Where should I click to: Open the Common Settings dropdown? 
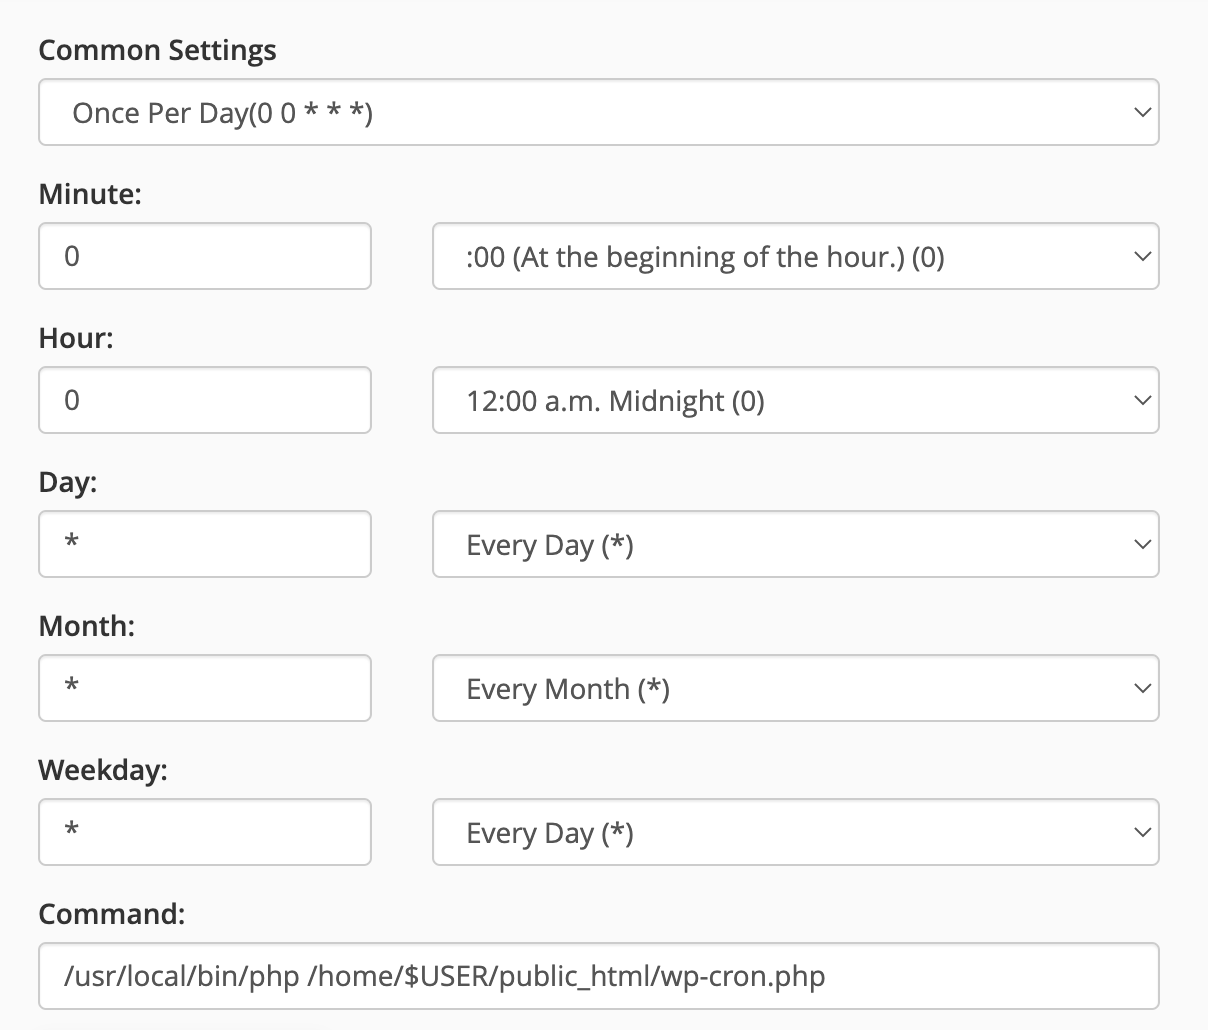point(598,113)
